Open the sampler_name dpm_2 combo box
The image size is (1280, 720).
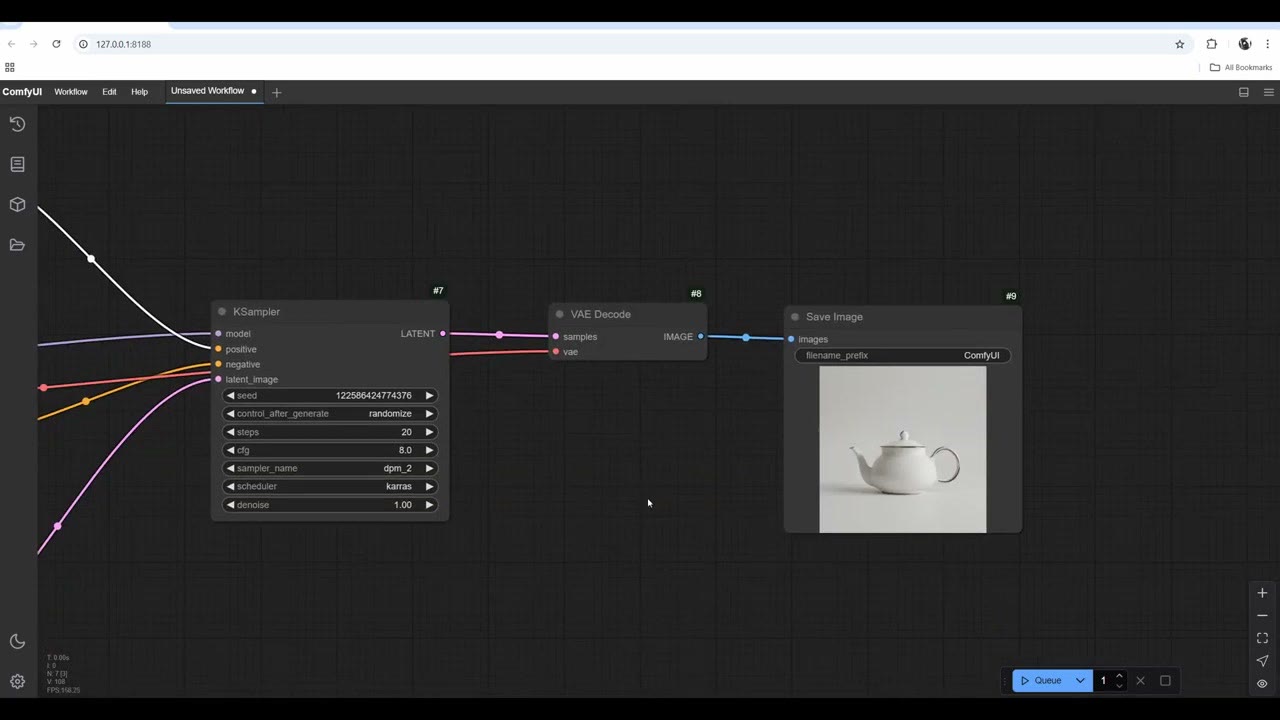click(330, 468)
